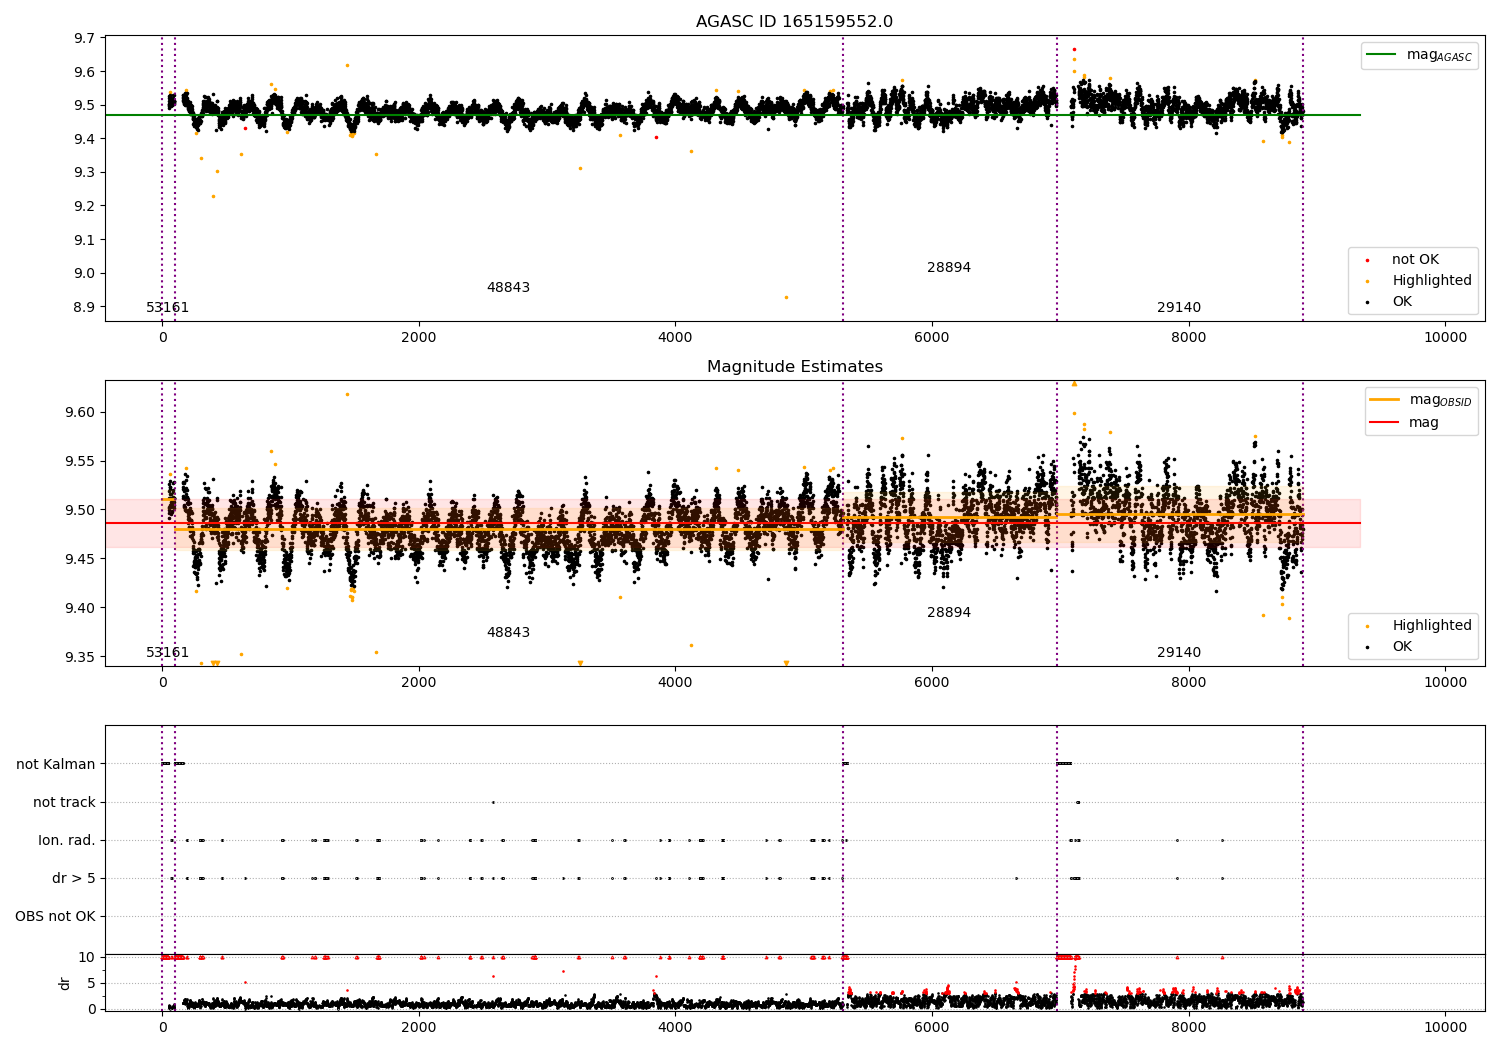Click x-axis tick 10000 on bottom plot
The height and width of the screenshot is (1050, 1500).
[x=1445, y=1027]
